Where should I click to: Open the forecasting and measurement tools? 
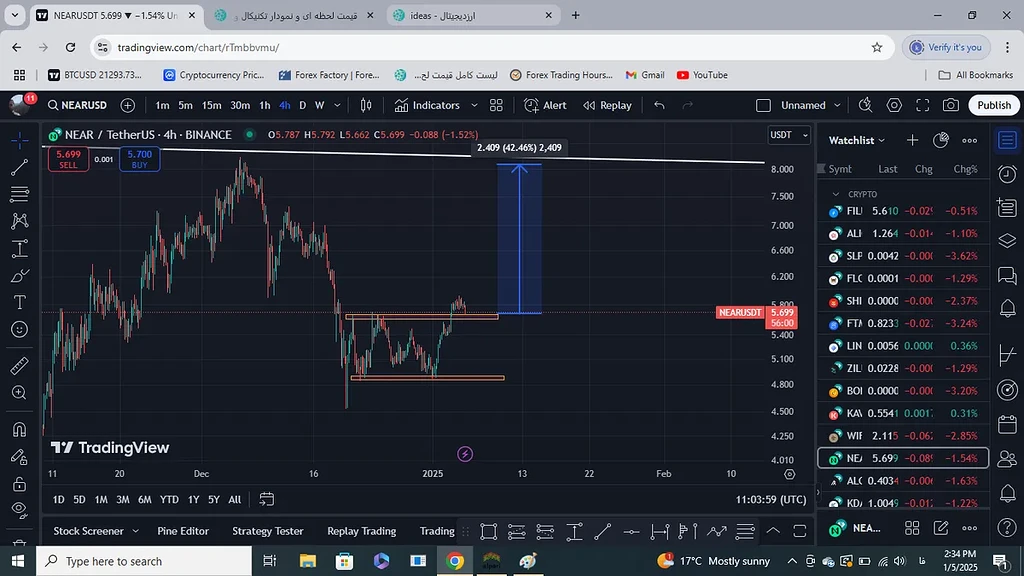point(20,248)
